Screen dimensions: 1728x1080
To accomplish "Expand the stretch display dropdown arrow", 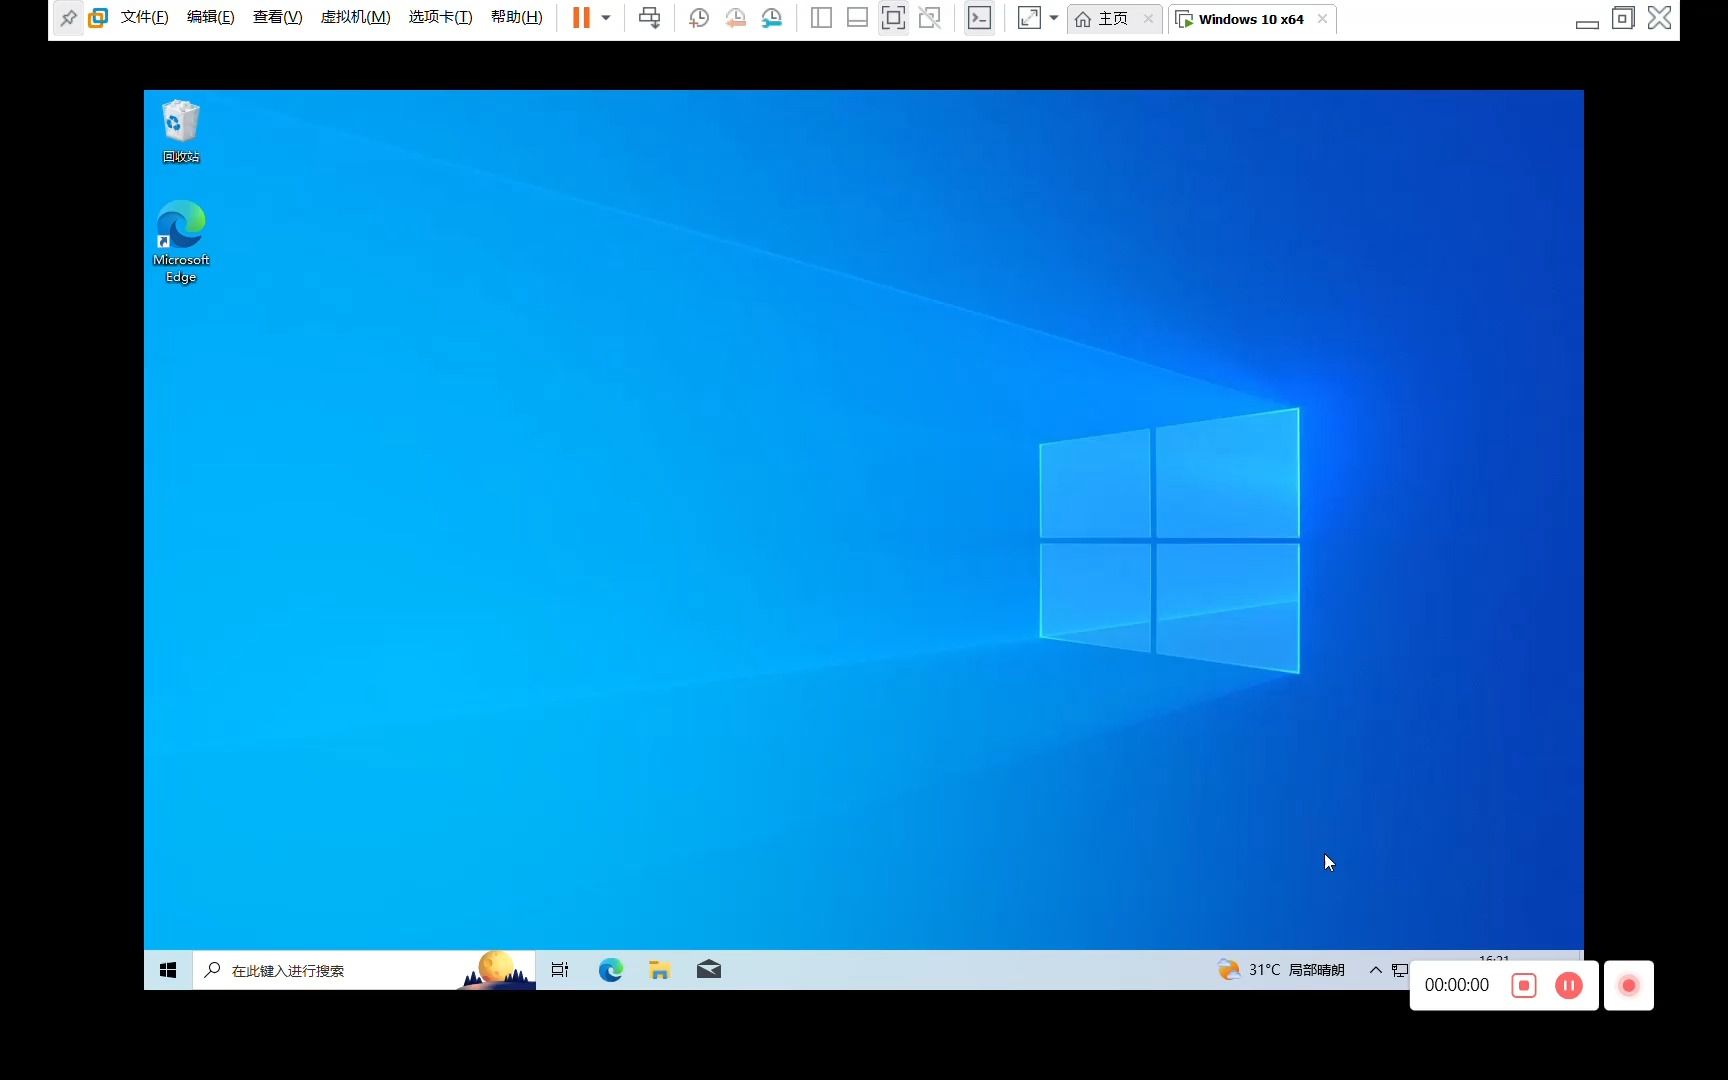I will [x=1054, y=18].
